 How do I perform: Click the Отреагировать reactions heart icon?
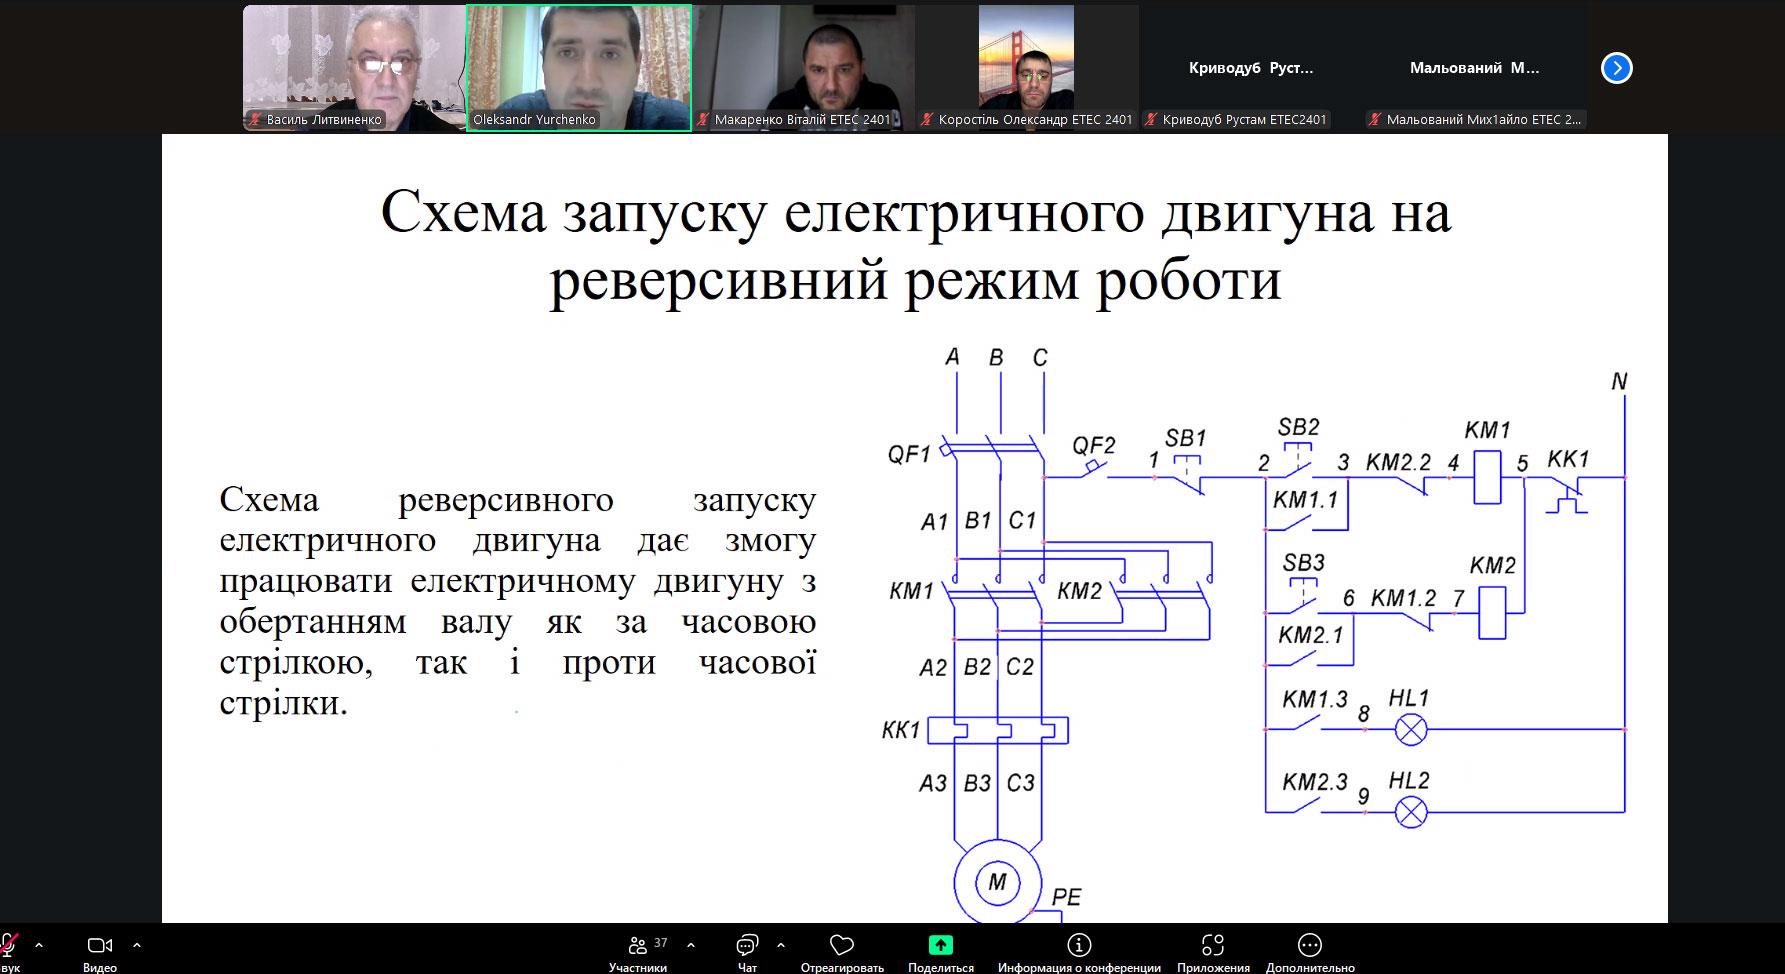pyautogui.click(x=842, y=945)
